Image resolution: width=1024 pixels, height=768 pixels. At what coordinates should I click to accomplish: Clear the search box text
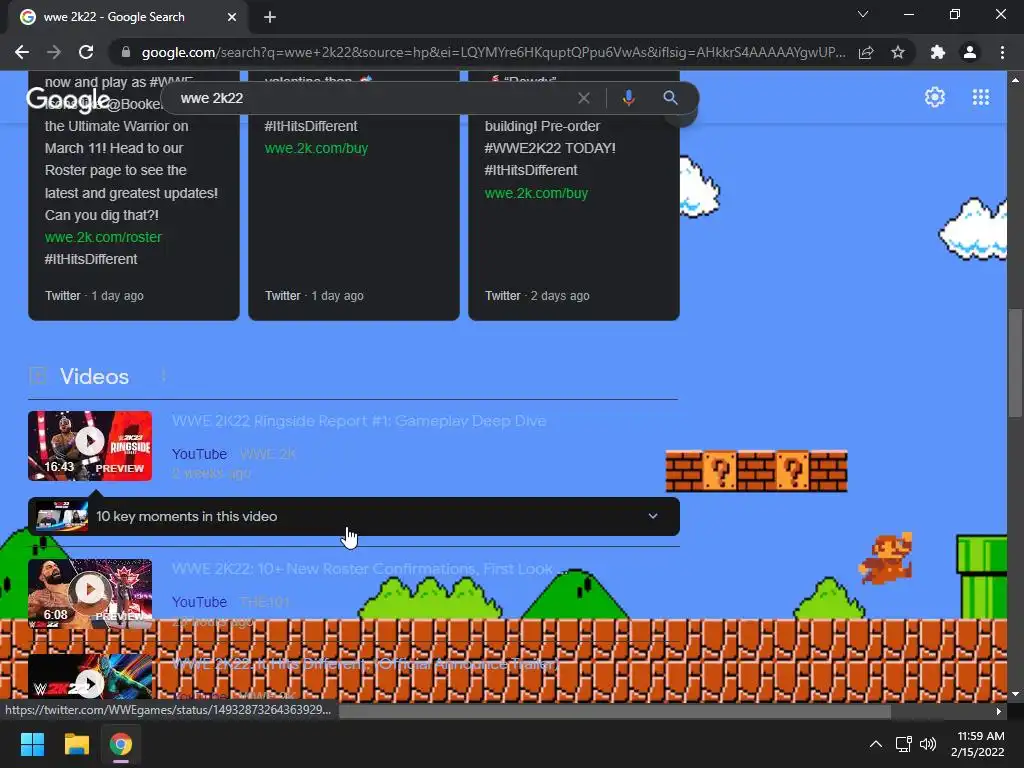tap(584, 98)
